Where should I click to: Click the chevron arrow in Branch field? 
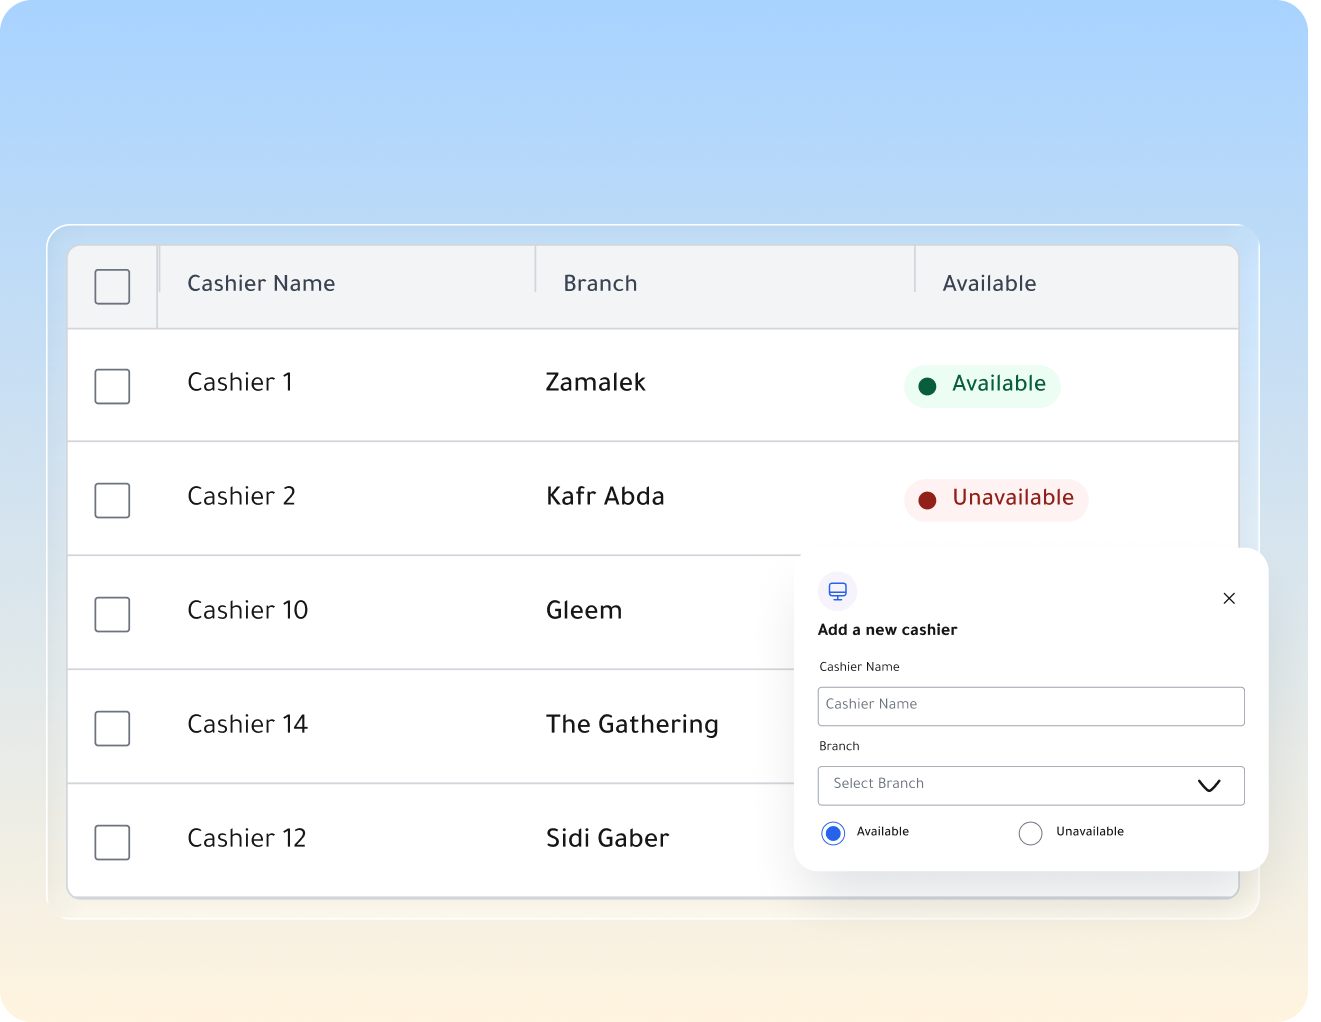tap(1209, 786)
